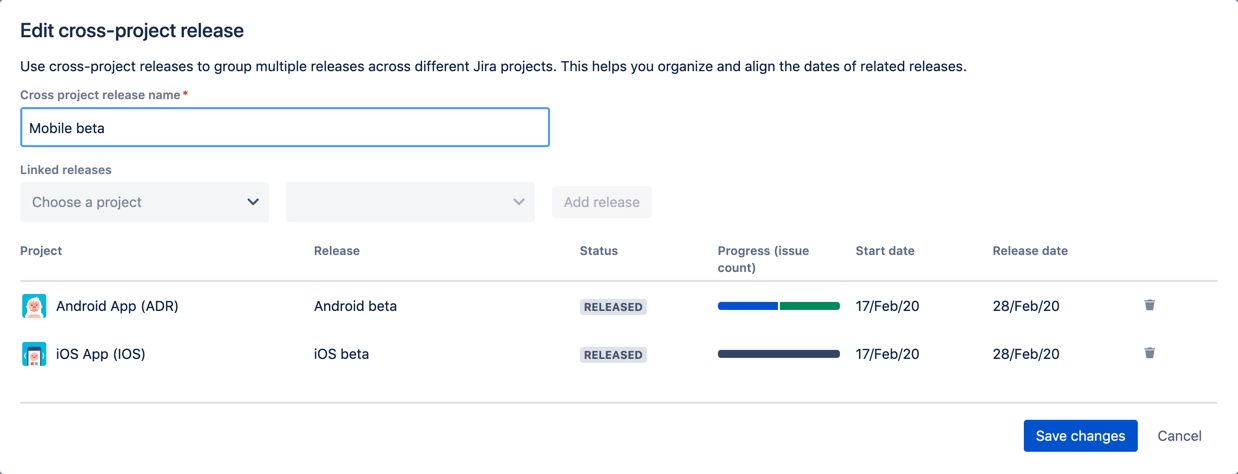
Task: Delete the iOS beta release row
Action: [1149, 353]
